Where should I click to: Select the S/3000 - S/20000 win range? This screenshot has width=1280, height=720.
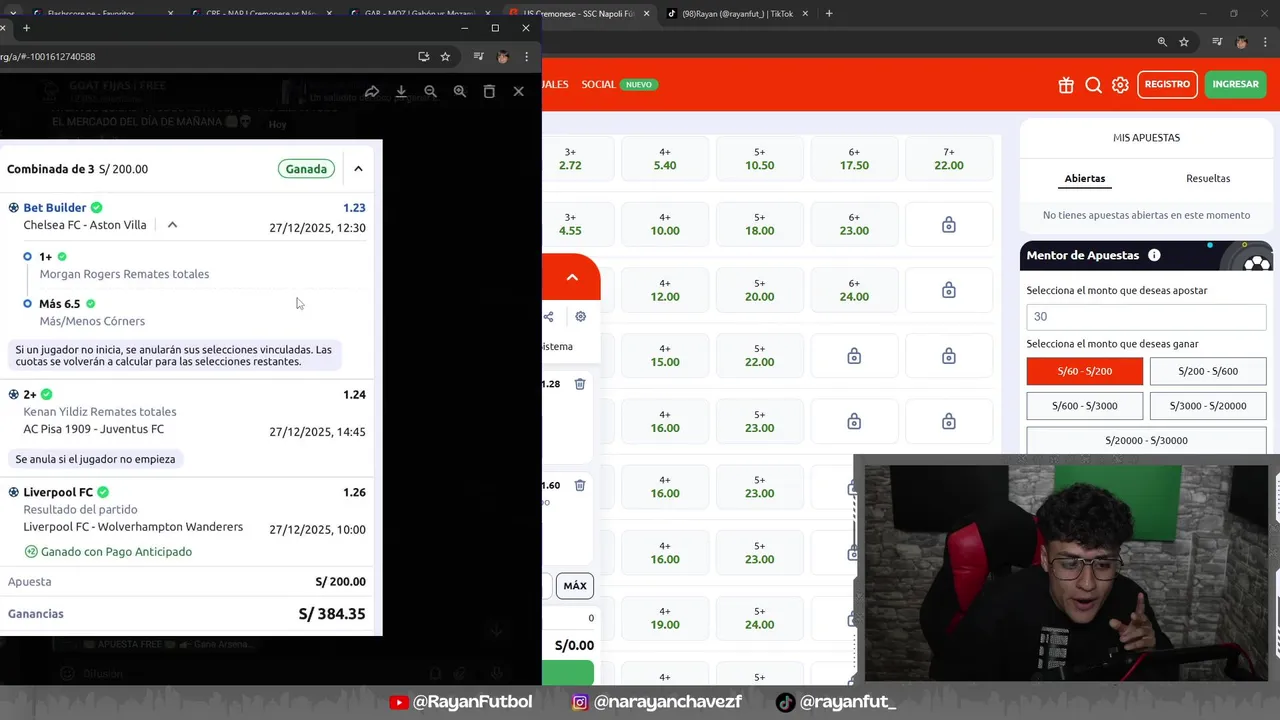1208,406
